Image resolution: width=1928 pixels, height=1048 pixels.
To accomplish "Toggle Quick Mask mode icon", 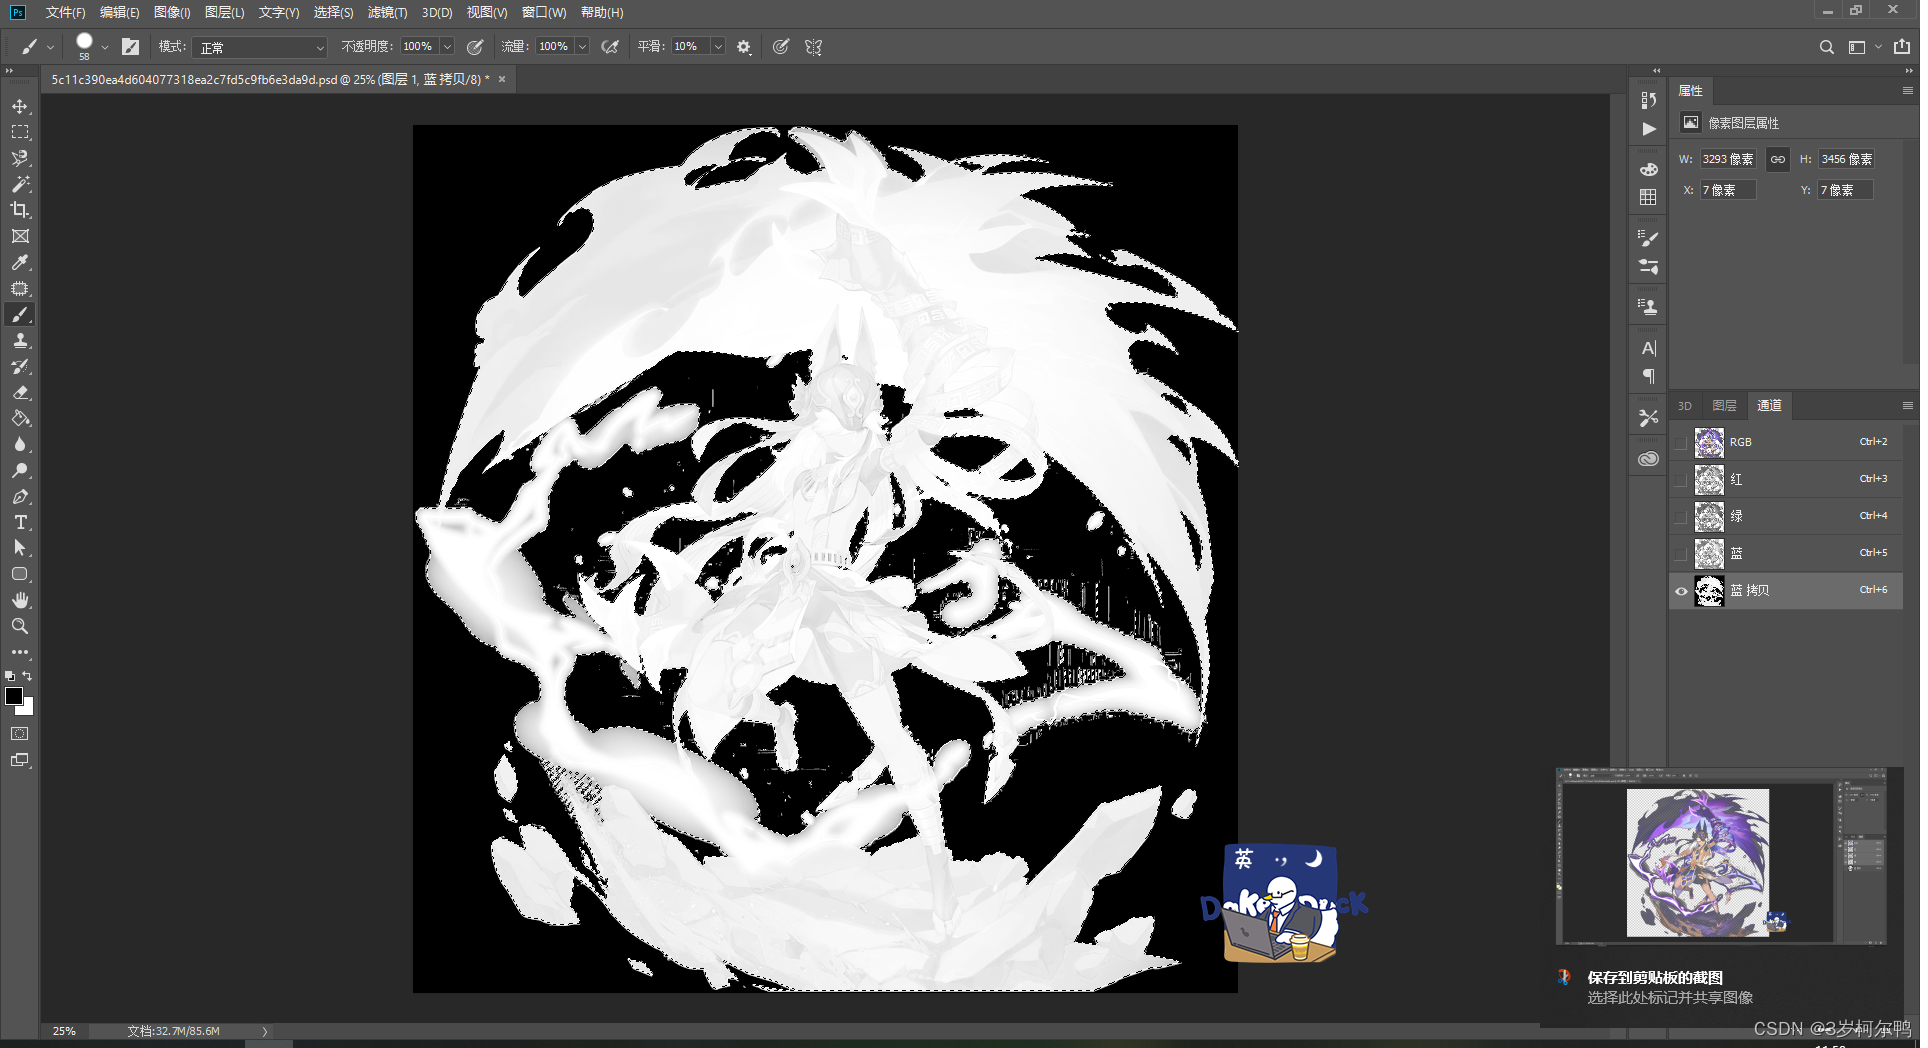I will point(20,734).
